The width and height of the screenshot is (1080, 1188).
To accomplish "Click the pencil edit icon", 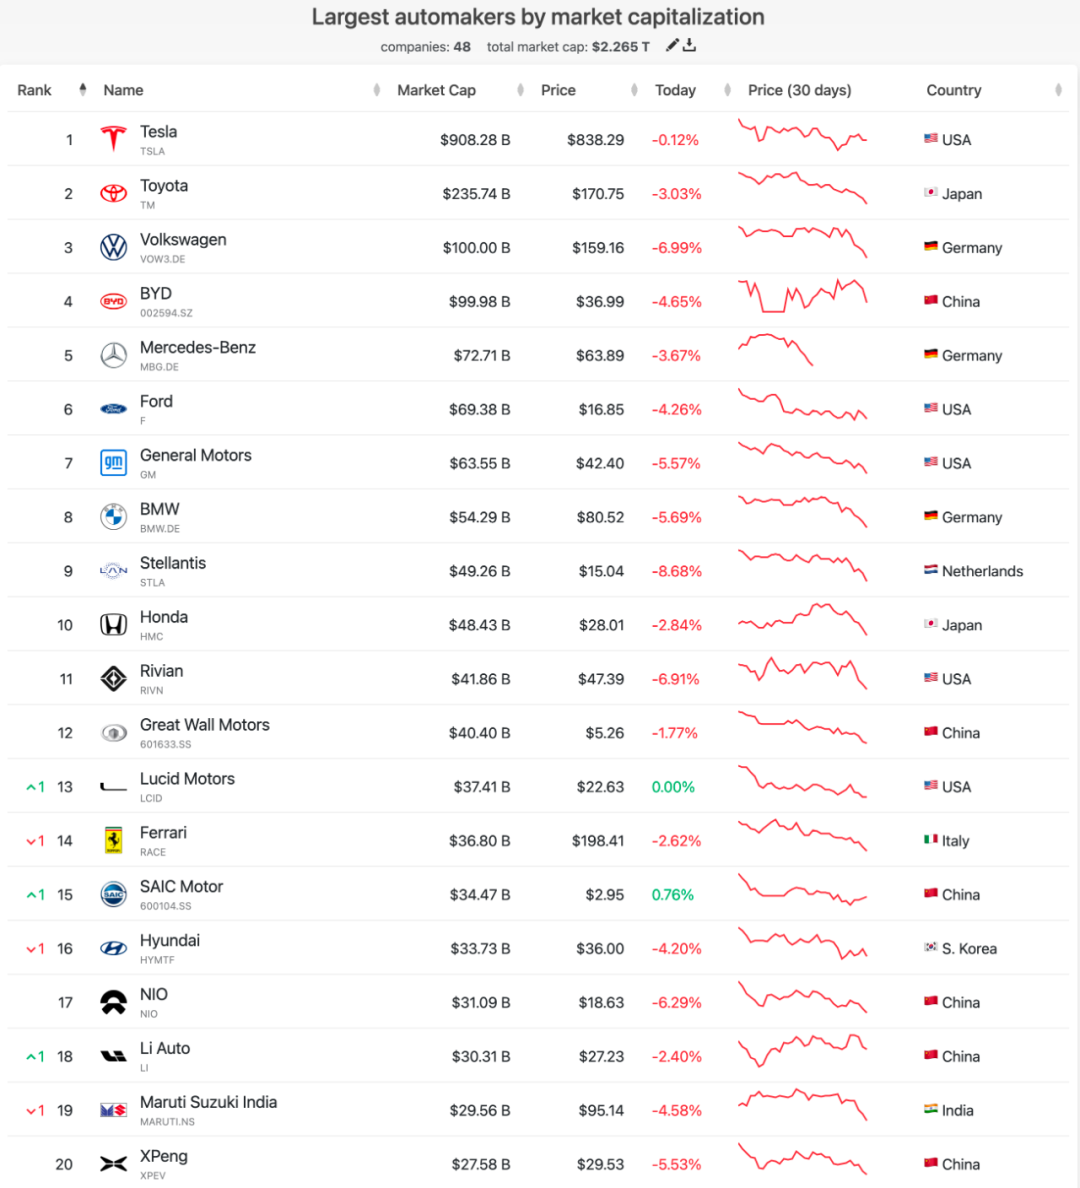I will point(671,45).
